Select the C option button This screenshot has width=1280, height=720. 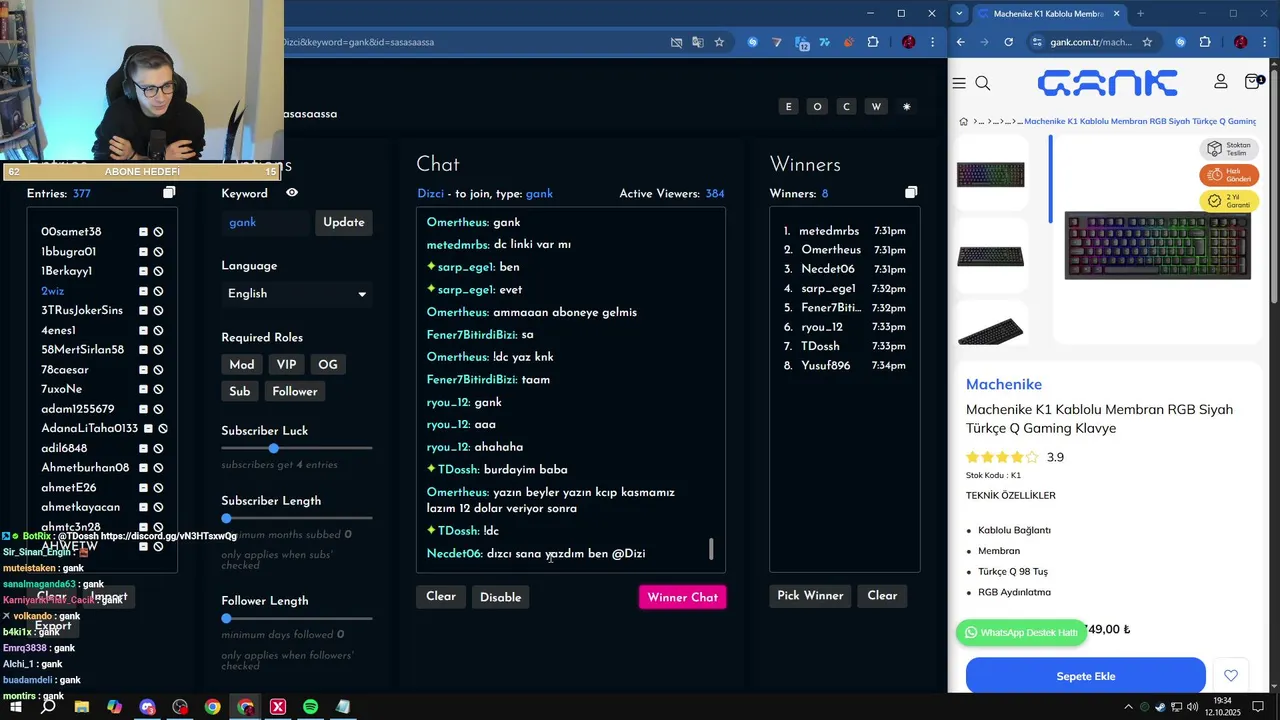847,107
